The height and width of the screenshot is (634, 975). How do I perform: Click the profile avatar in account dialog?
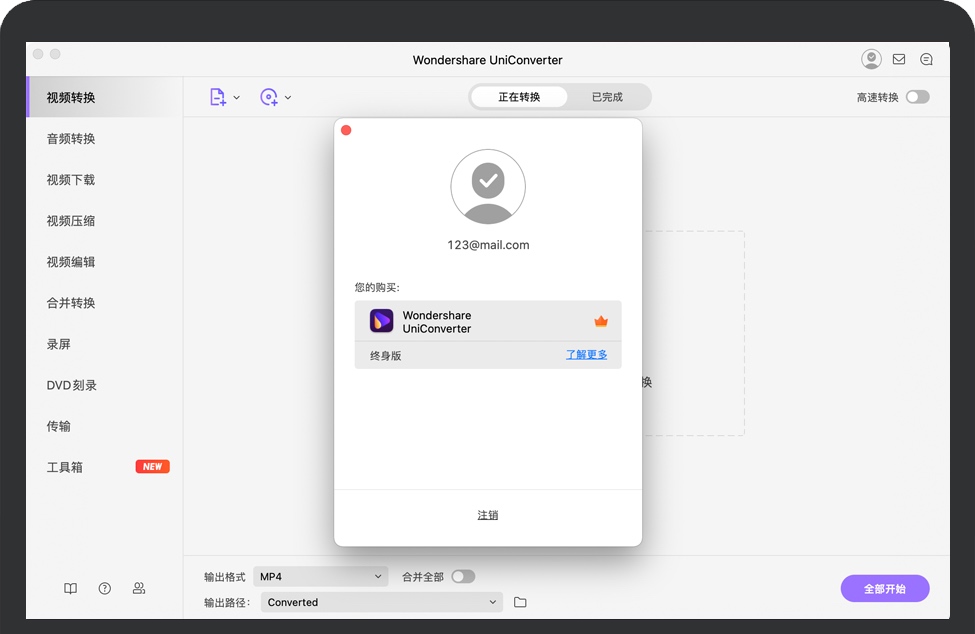[x=488, y=186]
